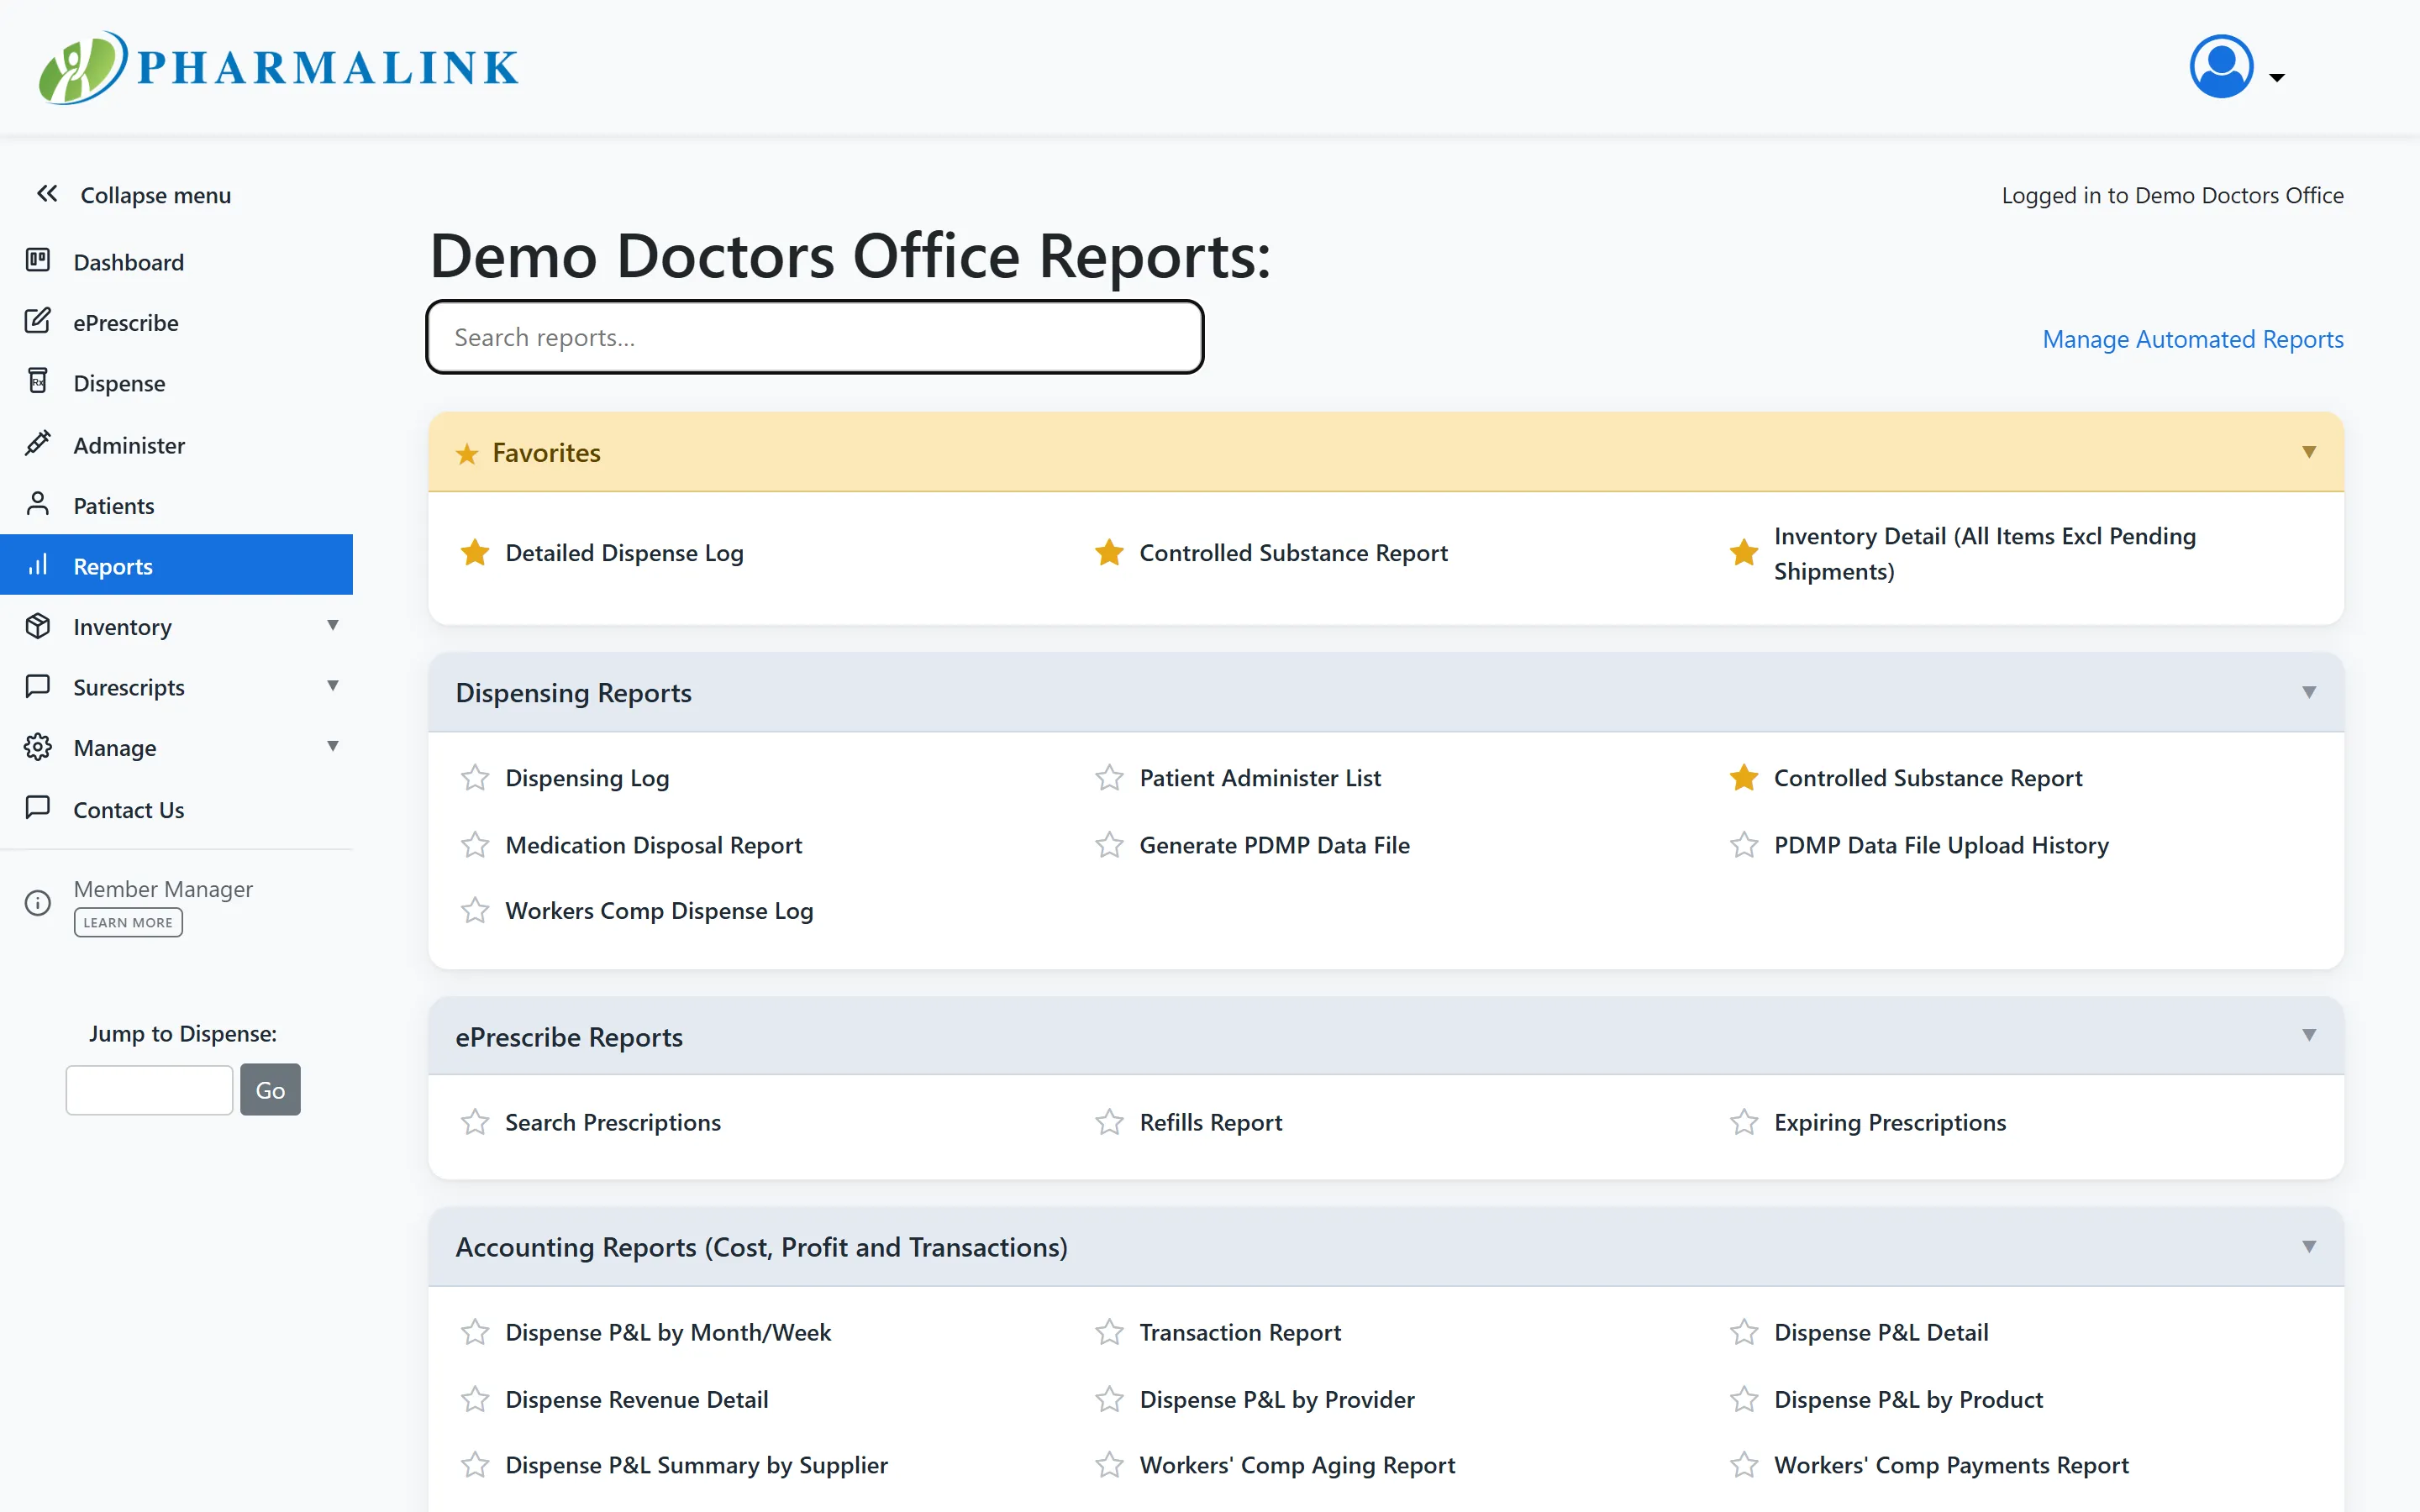Open the user account avatar menu
This screenshot has height=1512, width=2420.
tap(2220, 67)
